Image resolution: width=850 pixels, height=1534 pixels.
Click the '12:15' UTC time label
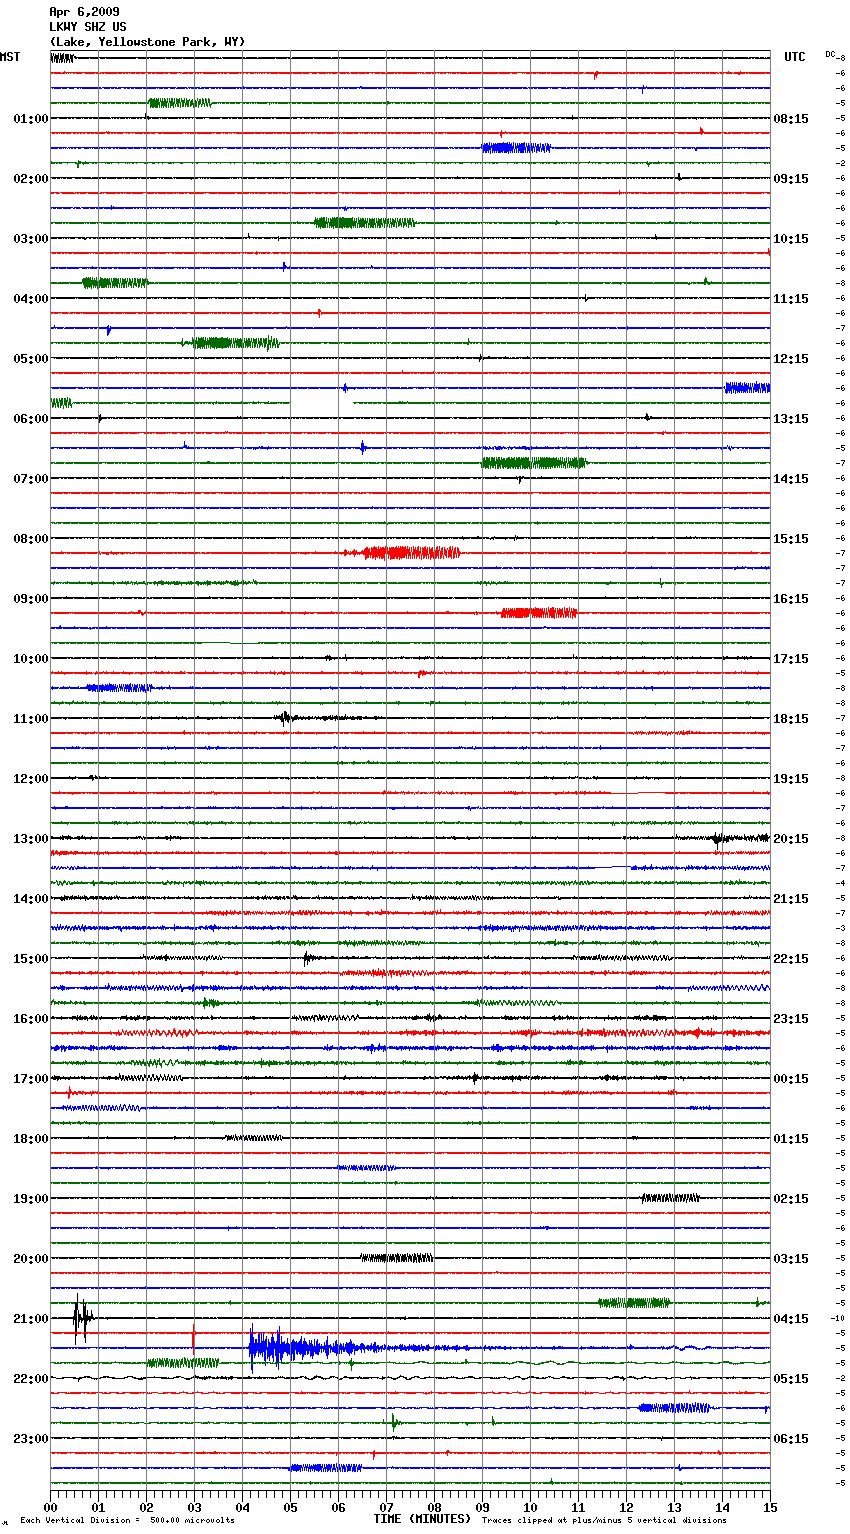tap(791, 359)
